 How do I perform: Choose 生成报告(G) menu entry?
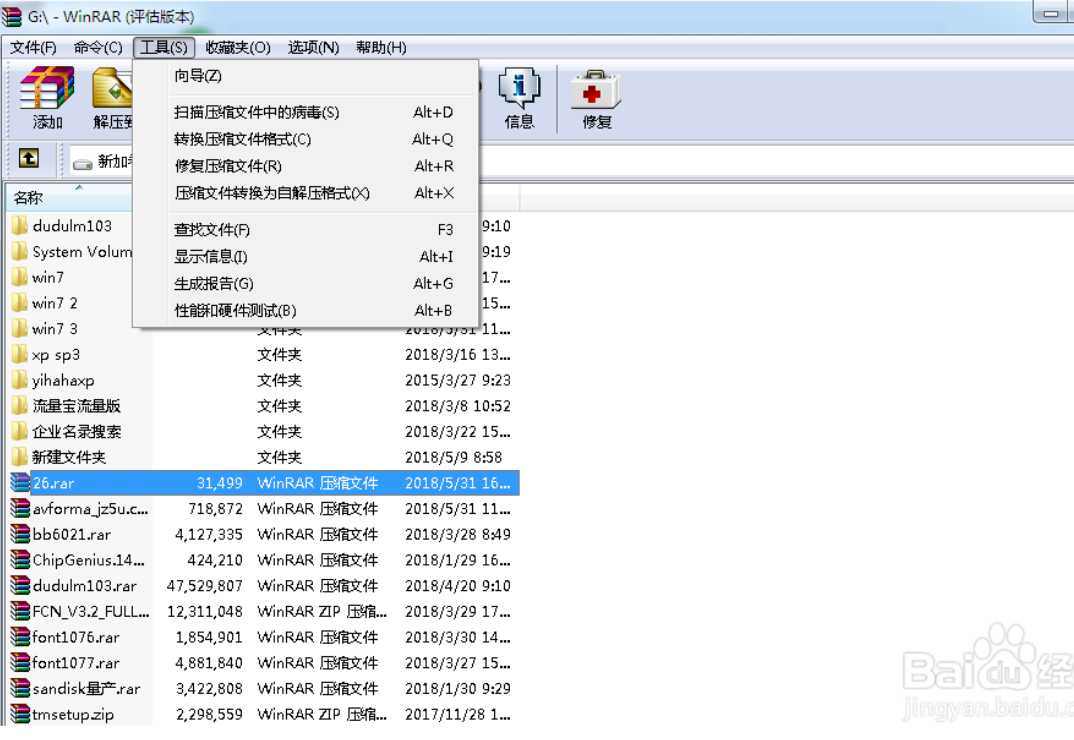point(305,284)
